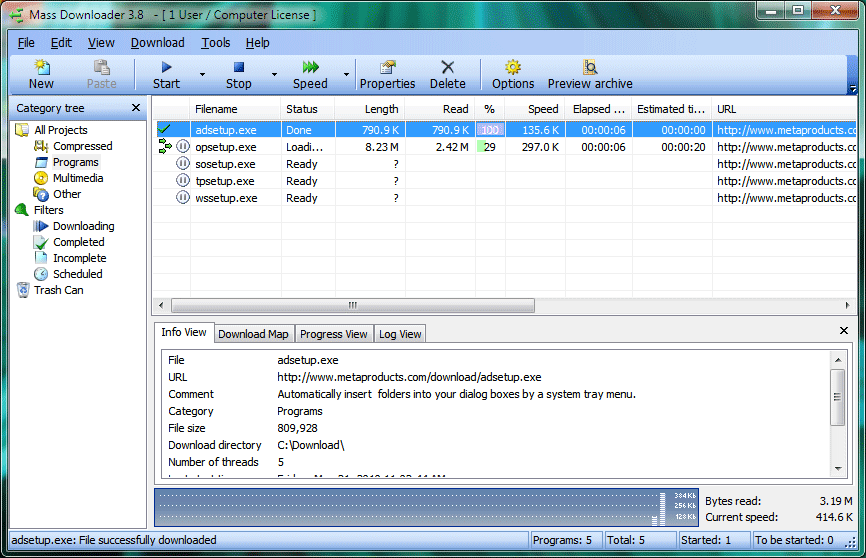Image resolution: width=866 pixels, height=558 pixels.
Task: Click the Scheduled filter clock icon
Action: click(x=41, y=274)
